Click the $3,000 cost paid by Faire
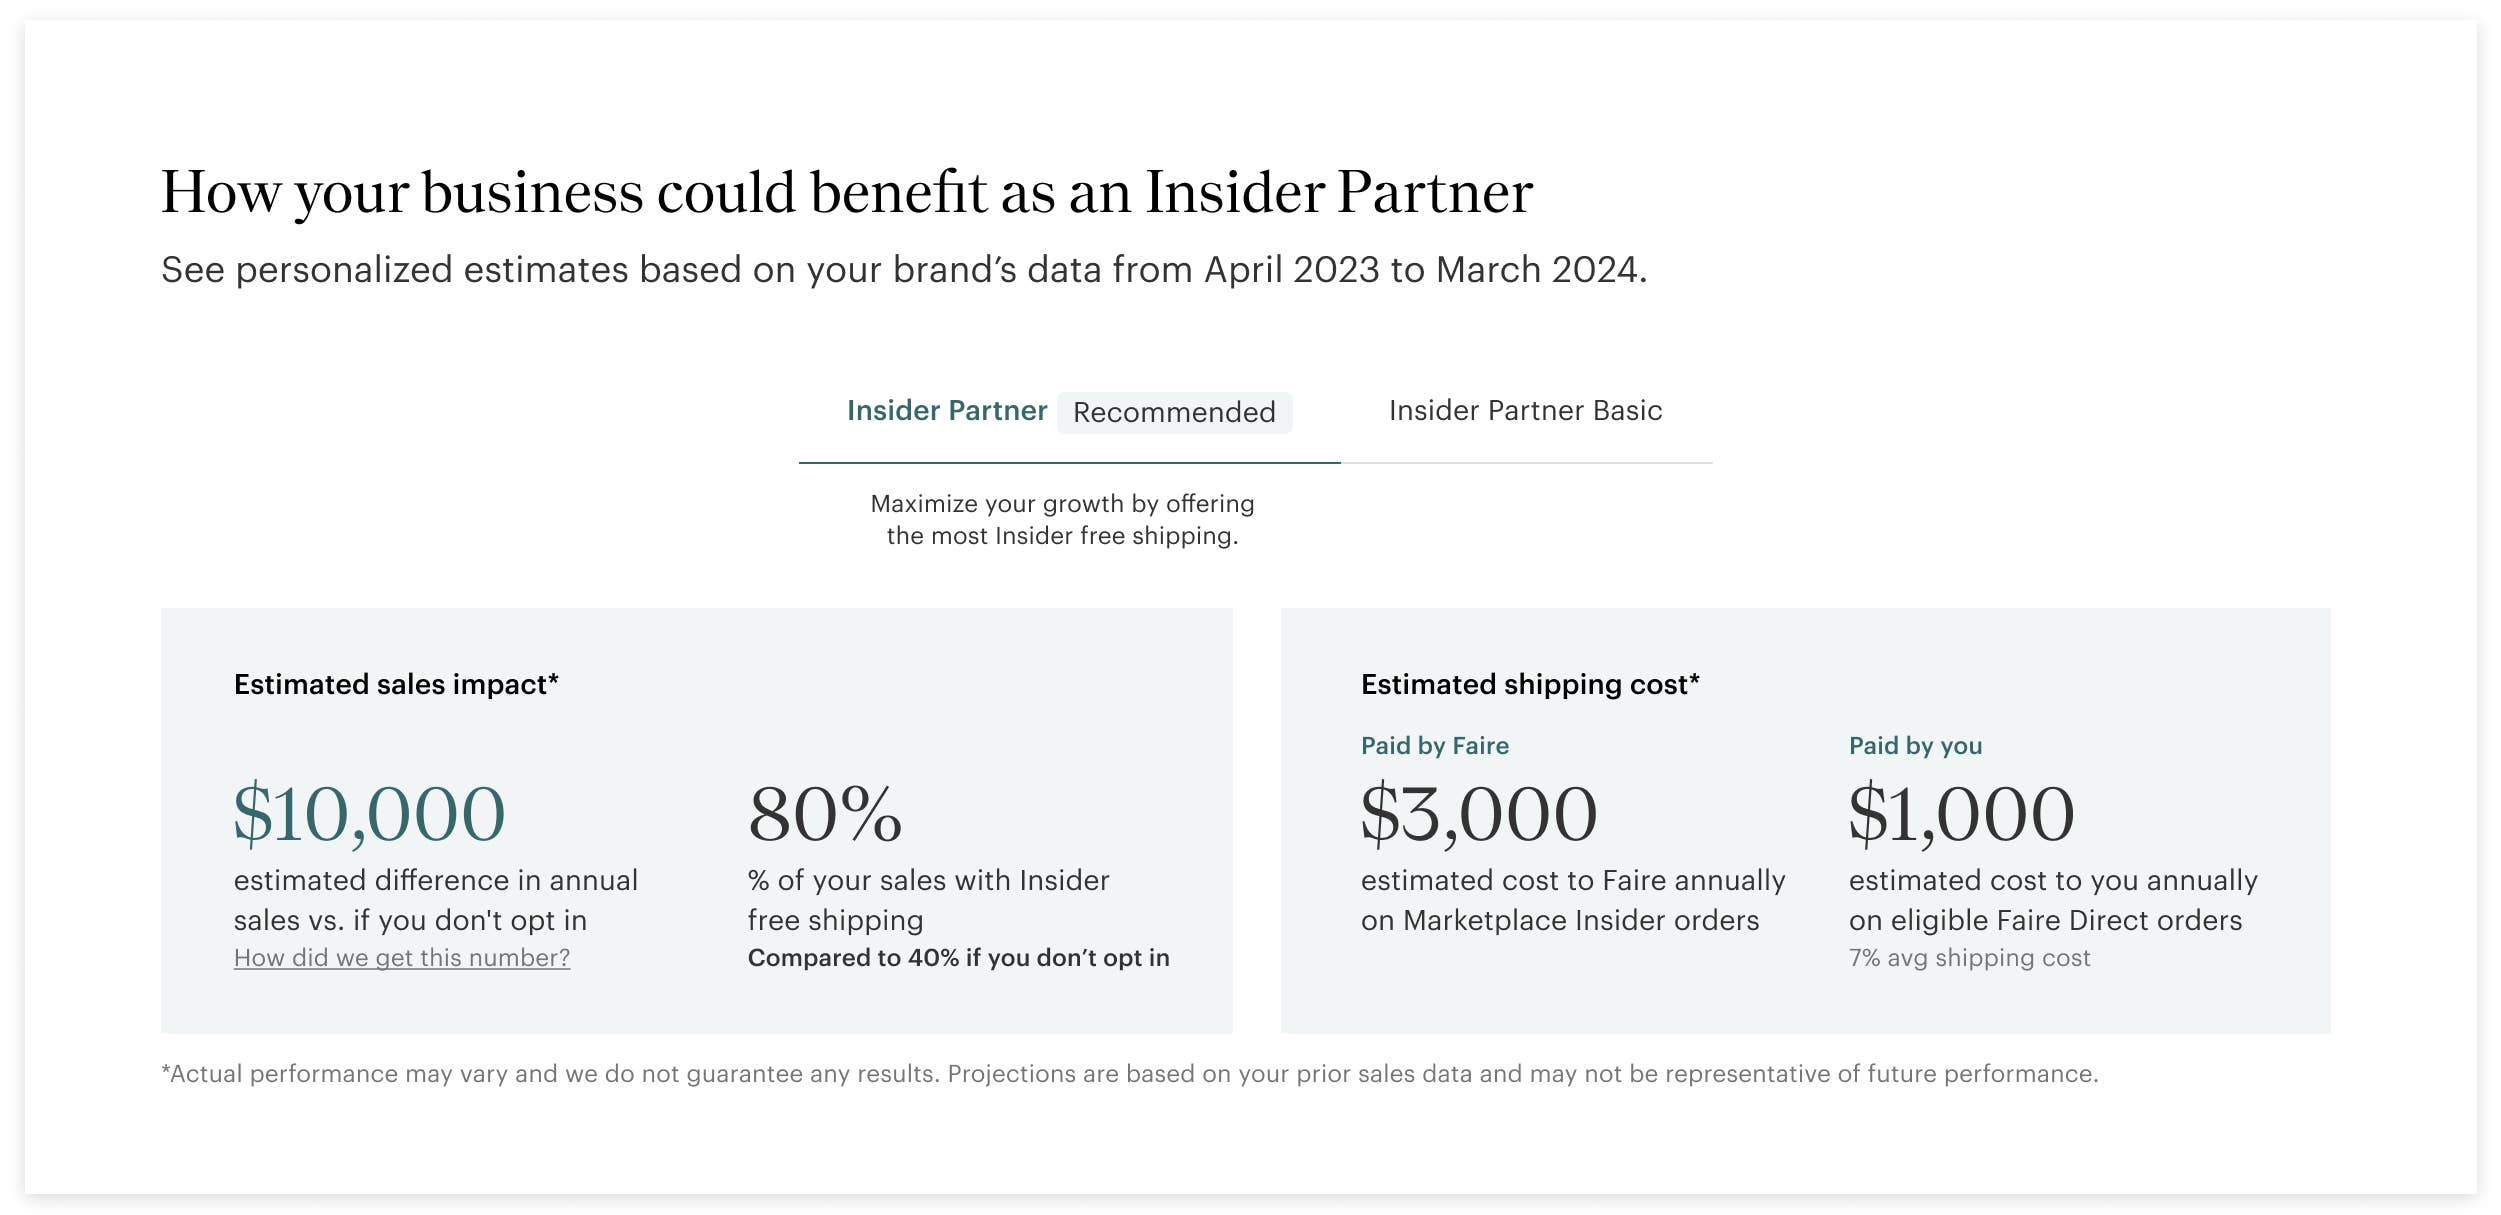2501x1215 pixels. coord(1478,814)
